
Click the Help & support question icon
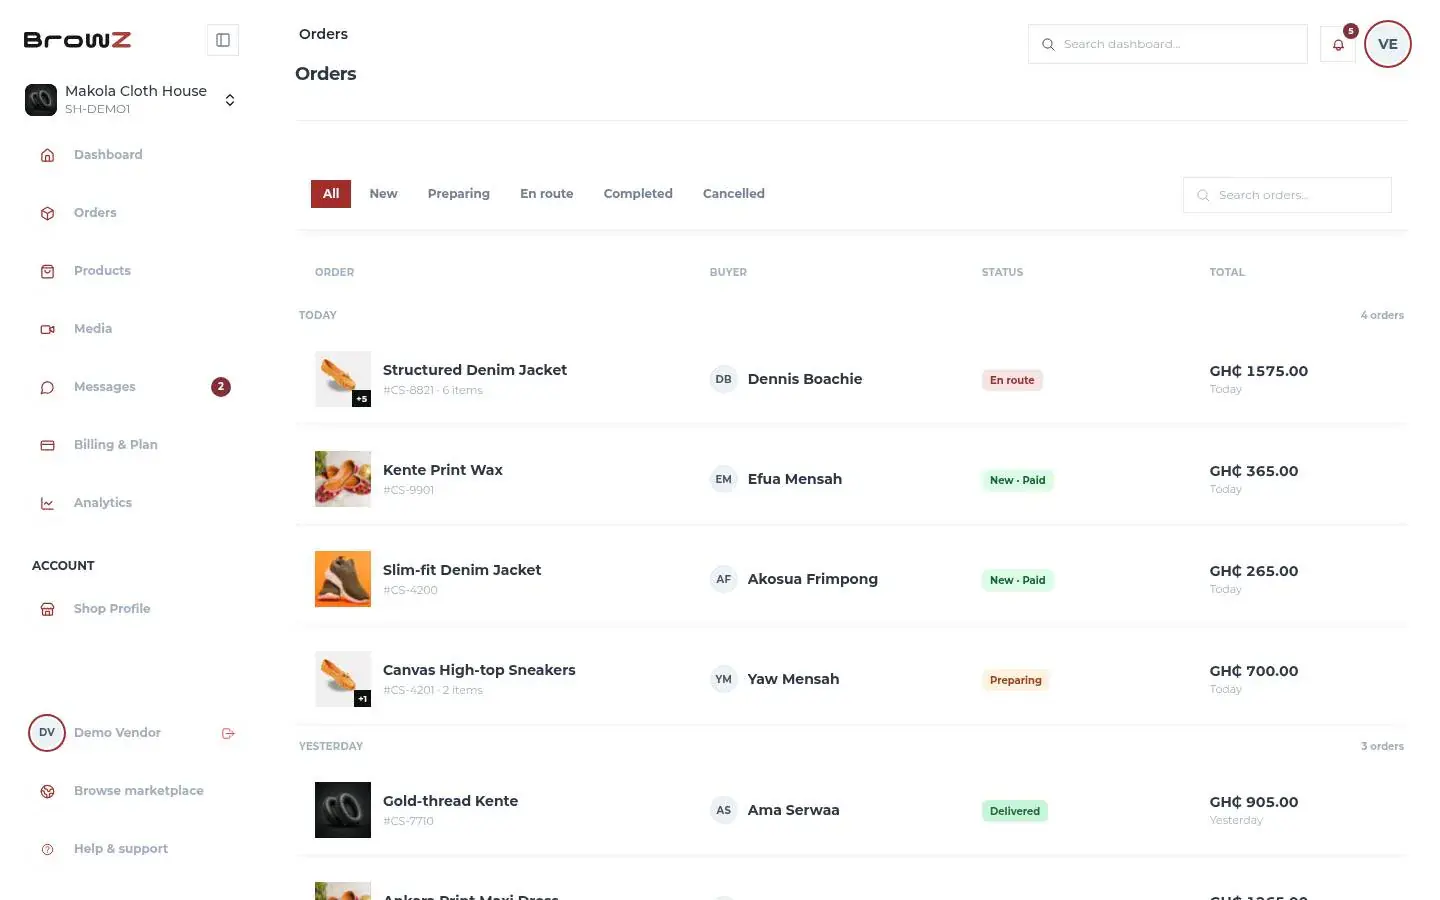coord(47,849)
